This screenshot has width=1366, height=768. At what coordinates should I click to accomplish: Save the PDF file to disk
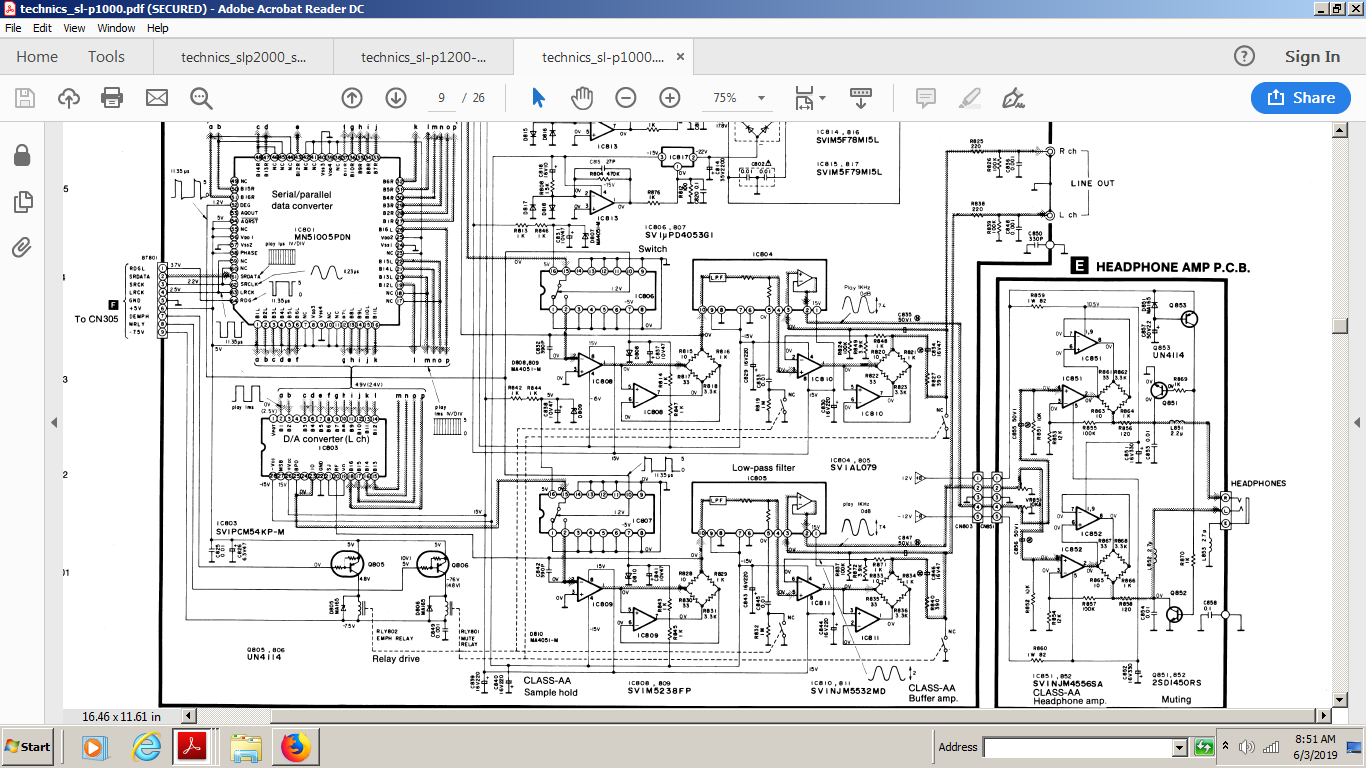pyautogui.click(x=25, y=98)
